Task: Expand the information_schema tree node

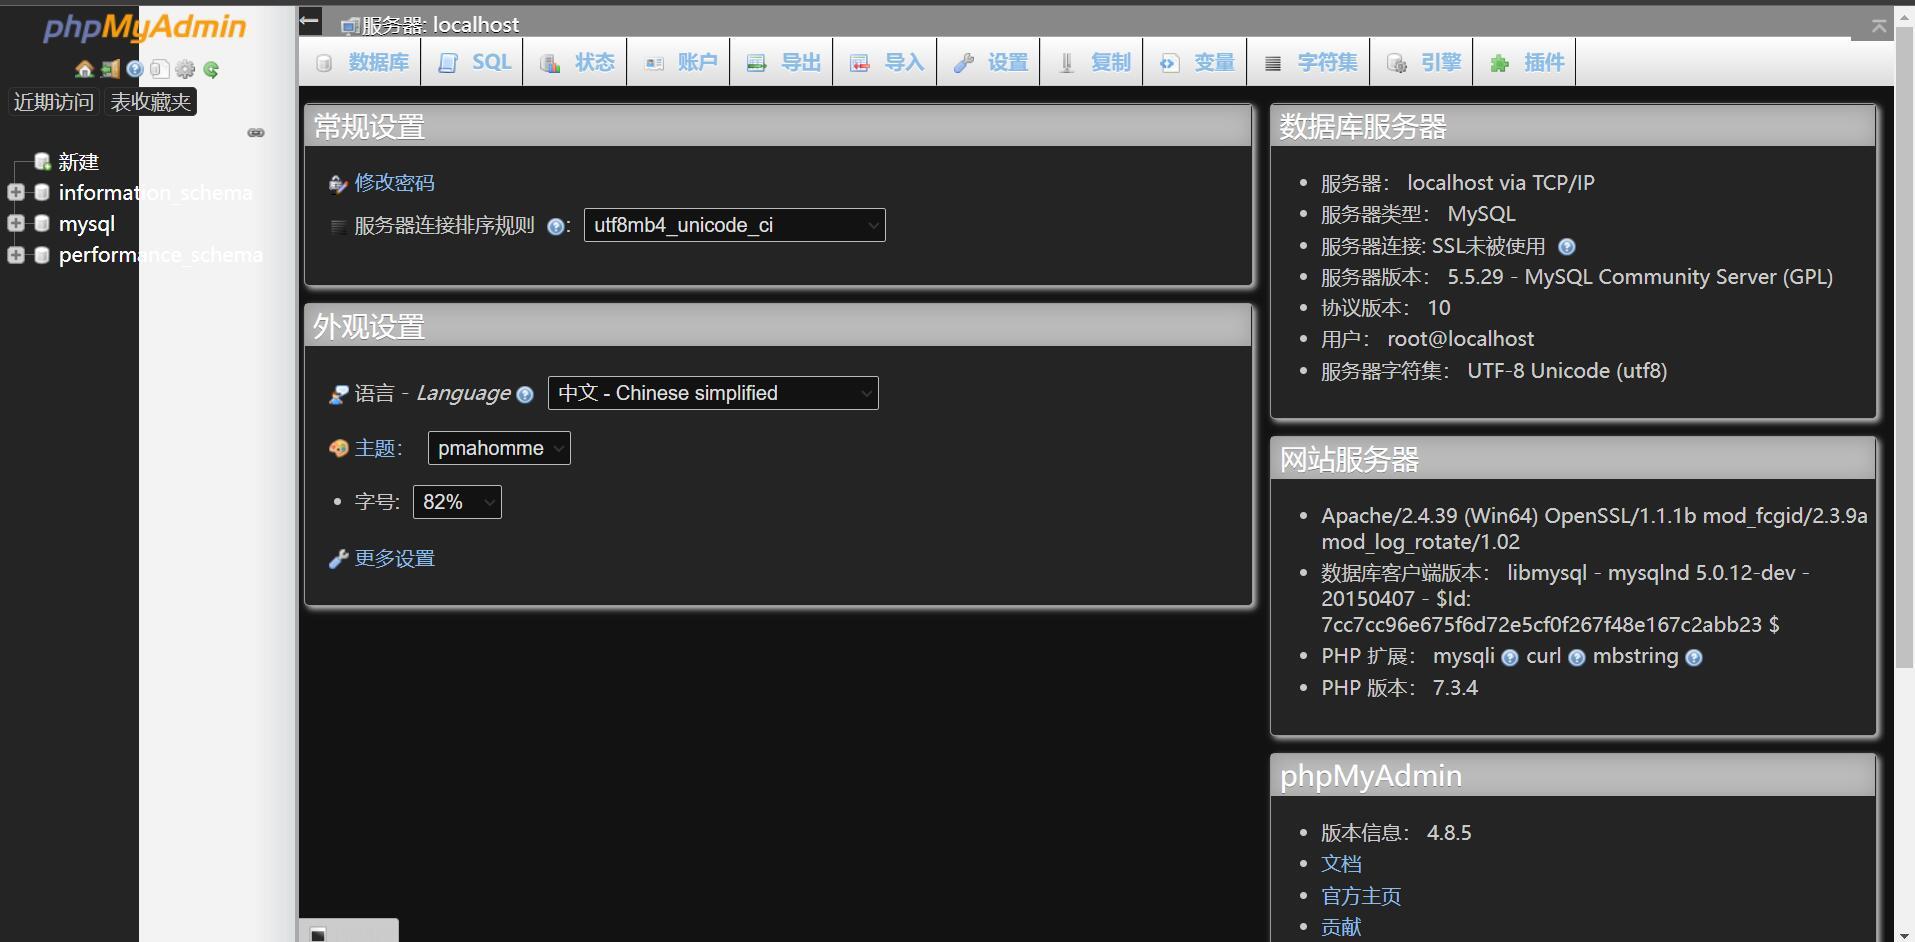Action: click(16, 192)
